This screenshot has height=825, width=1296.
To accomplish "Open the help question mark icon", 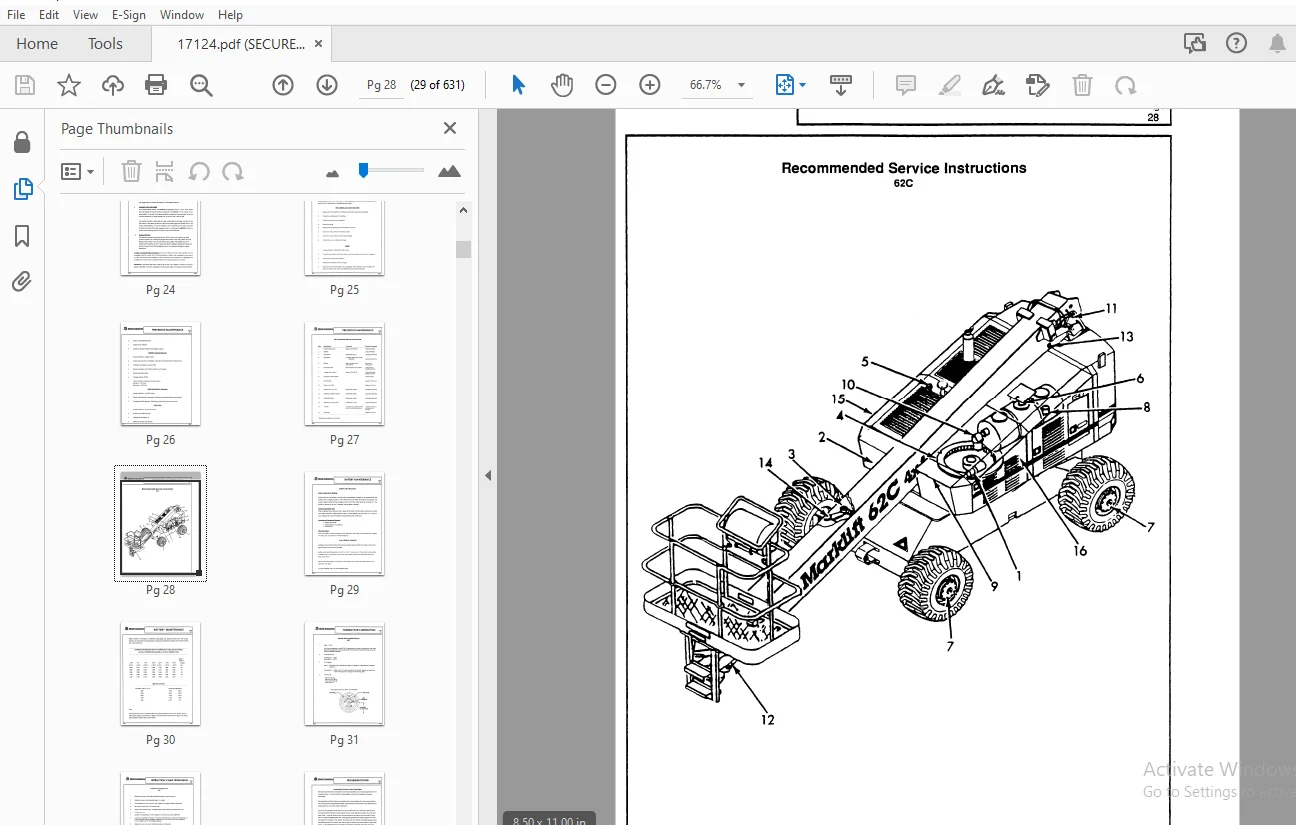I will (1236, 43).
